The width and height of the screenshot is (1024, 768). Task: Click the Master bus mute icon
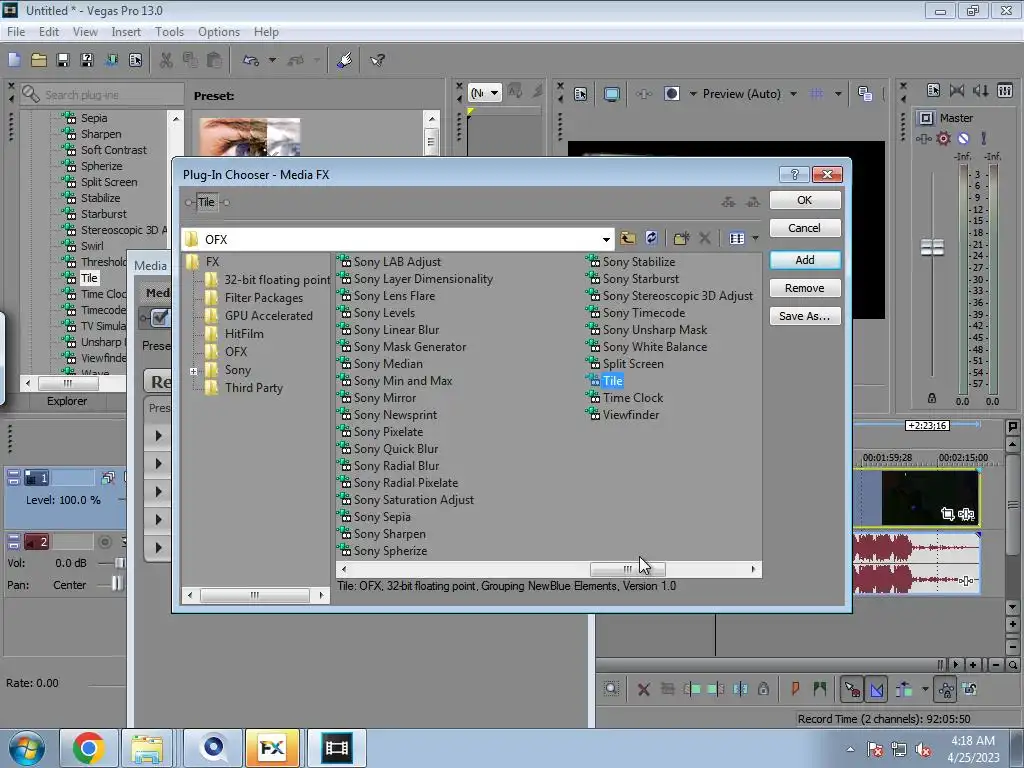(963, 138)
